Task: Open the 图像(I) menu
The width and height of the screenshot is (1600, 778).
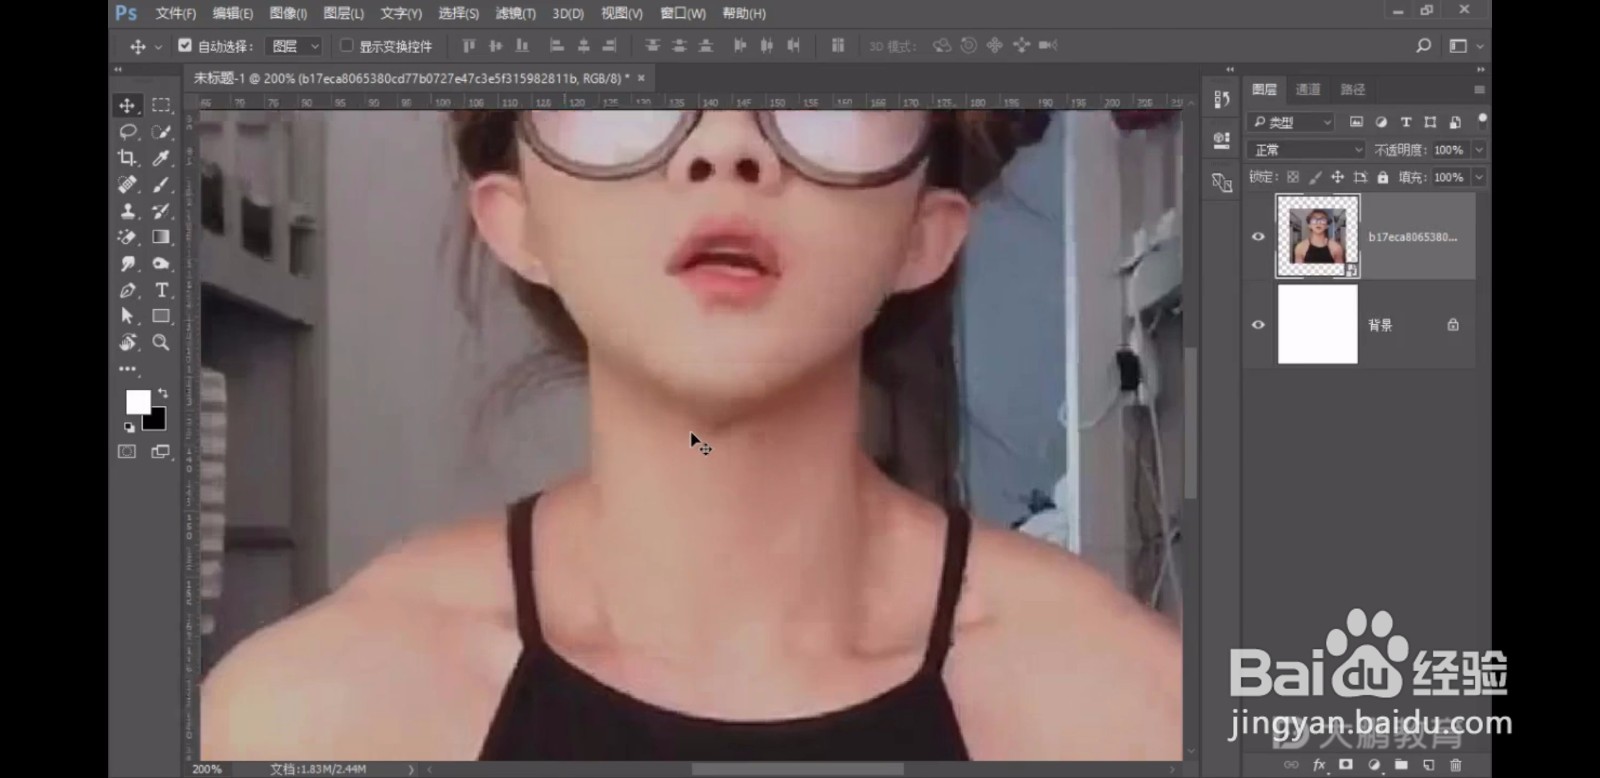Action: click(x=288, y=13)
